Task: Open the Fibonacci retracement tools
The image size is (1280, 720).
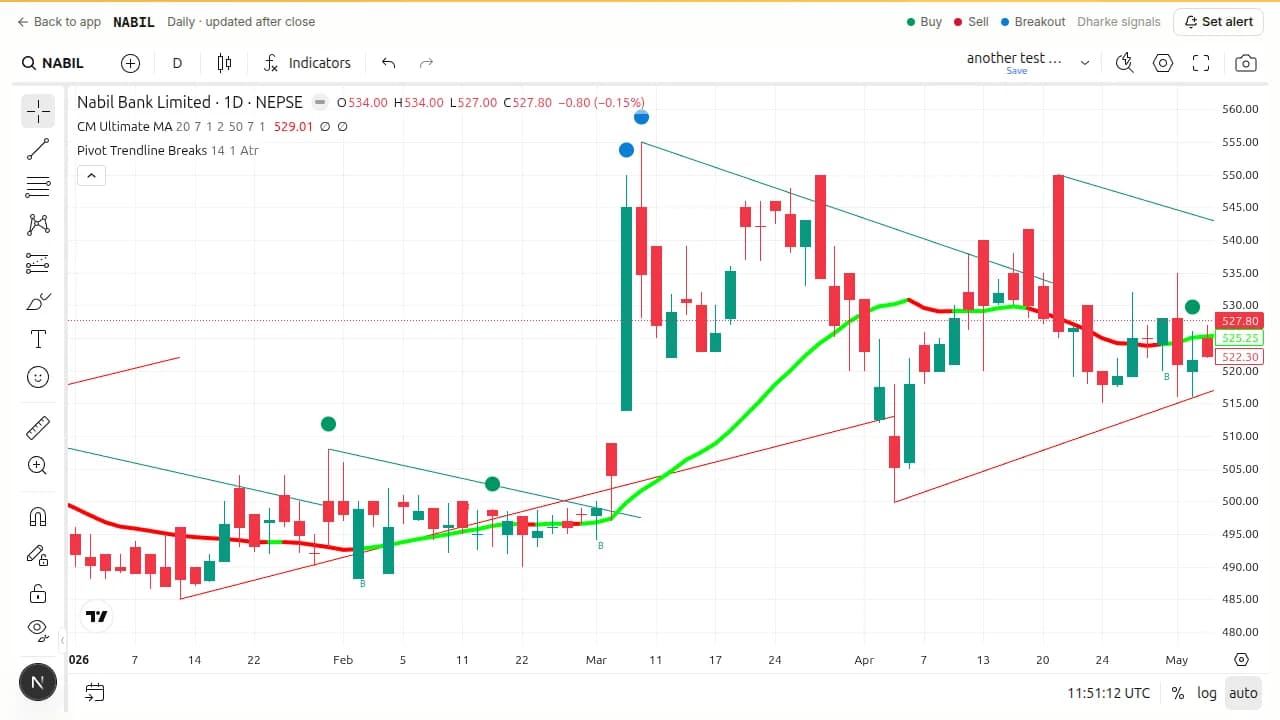Action: point(38,187)
